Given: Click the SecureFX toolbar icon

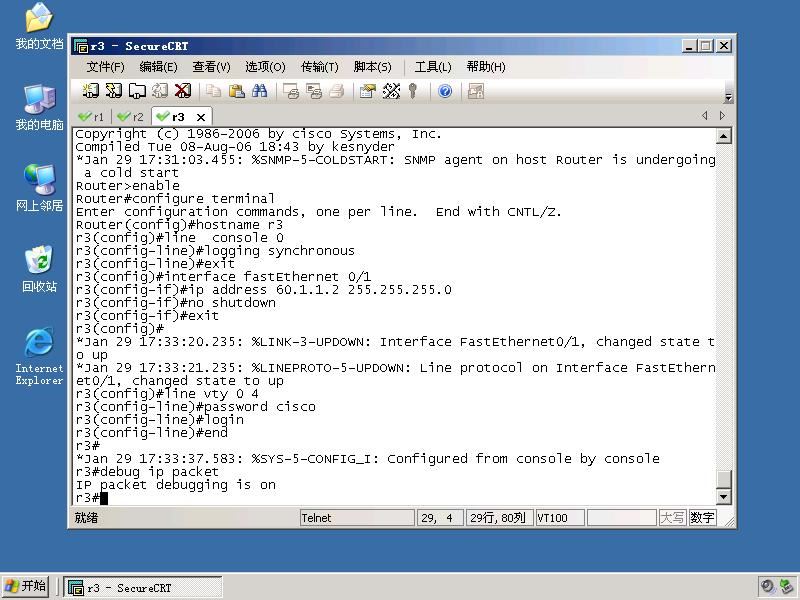Looking at the screenshot, I should 476,91.
